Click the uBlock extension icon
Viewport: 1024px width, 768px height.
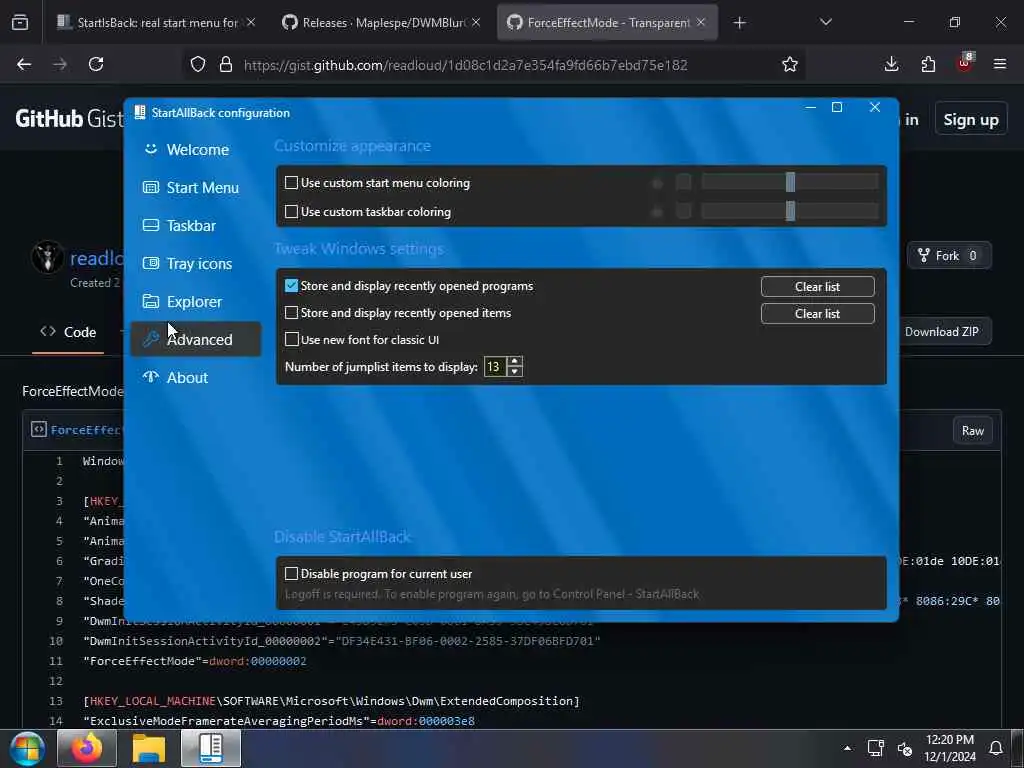pyautogui.click(x=965, y=63)
